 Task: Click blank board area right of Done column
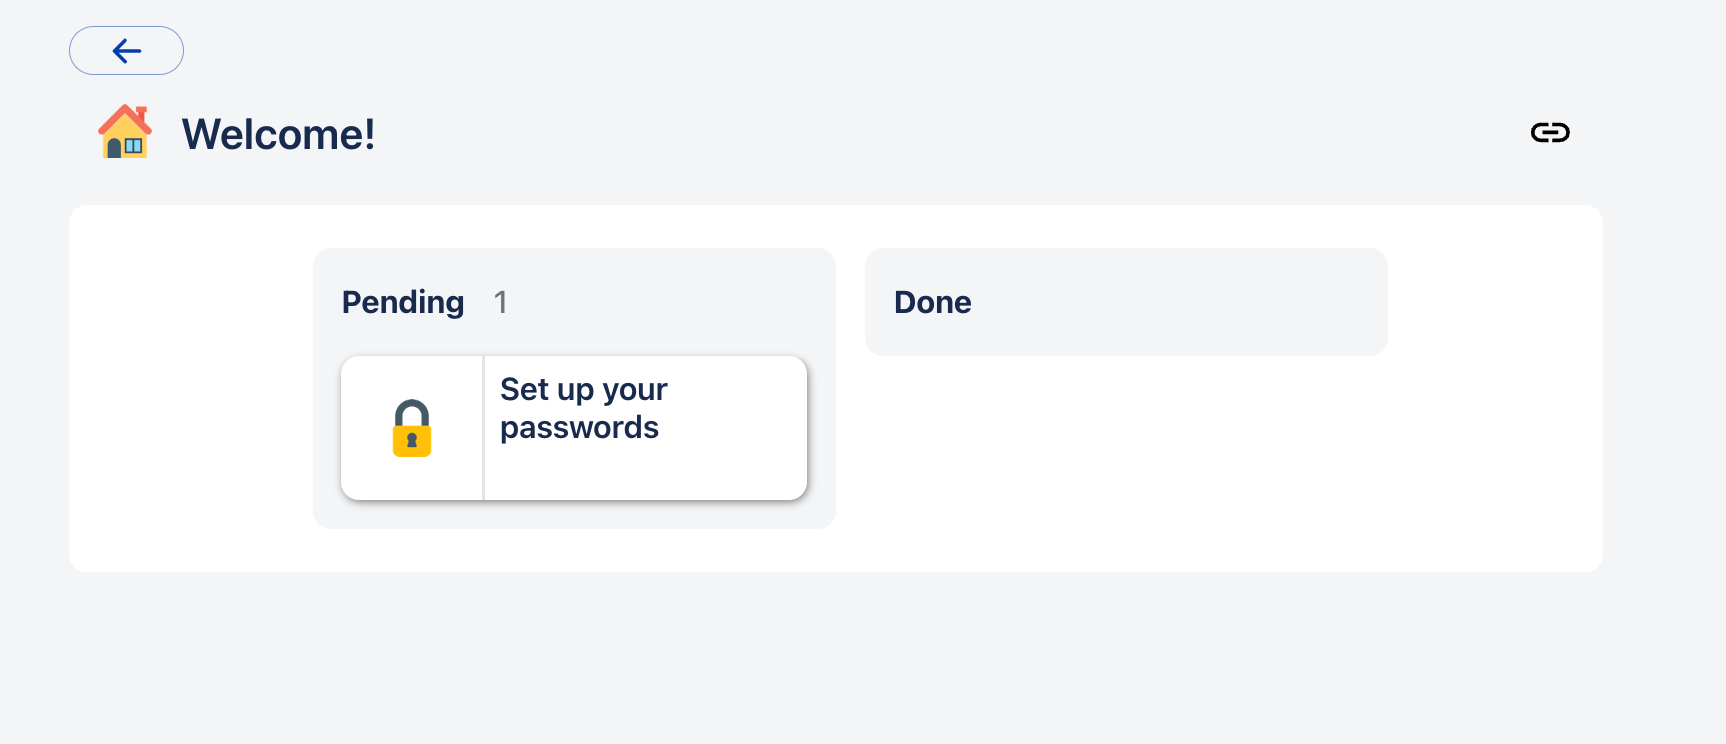(x=1495, y=388)
